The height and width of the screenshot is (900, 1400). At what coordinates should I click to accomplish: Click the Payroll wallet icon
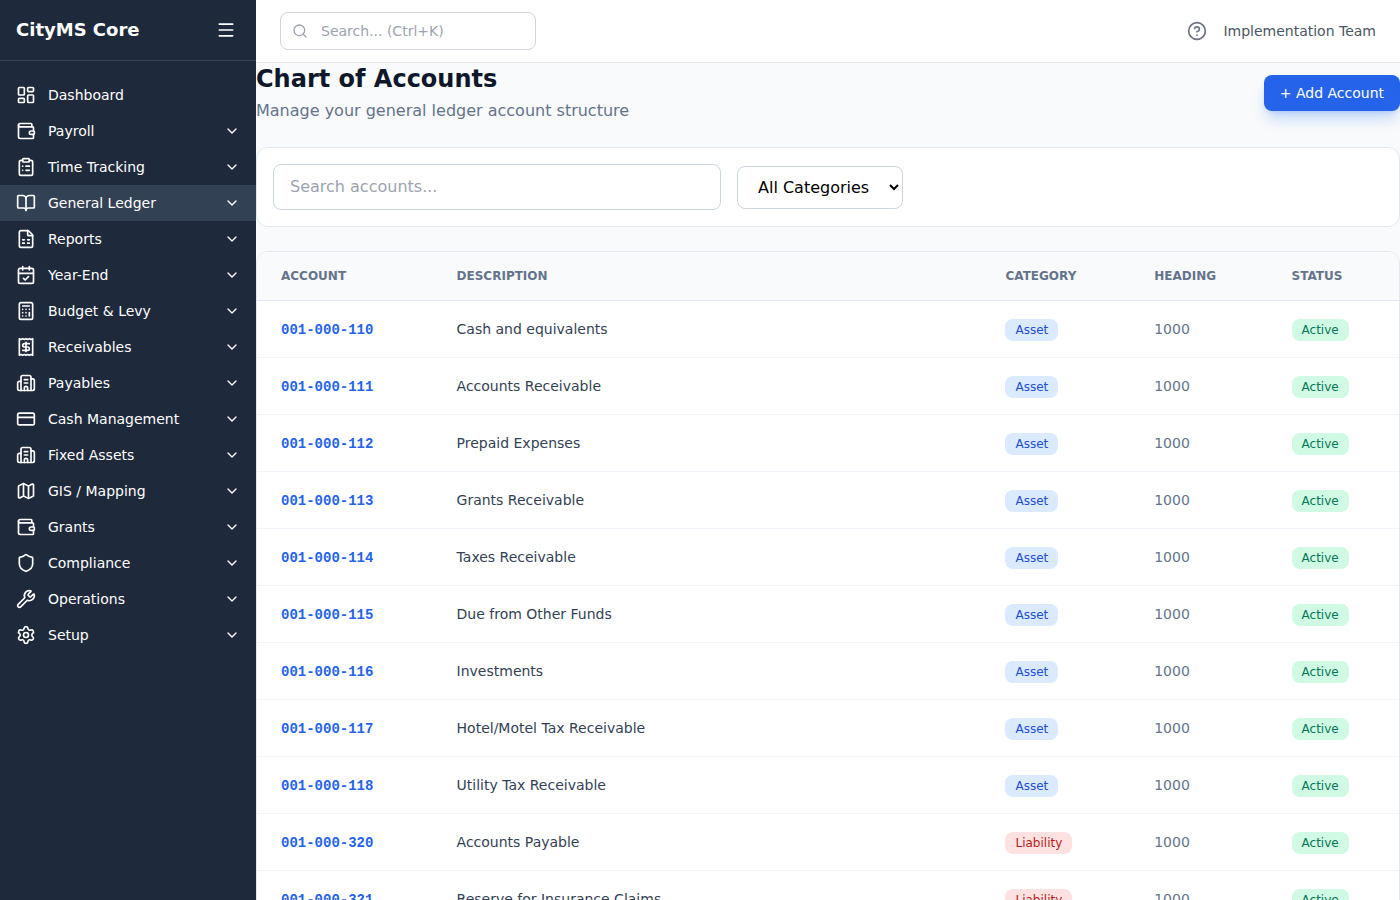coord(25,130)
